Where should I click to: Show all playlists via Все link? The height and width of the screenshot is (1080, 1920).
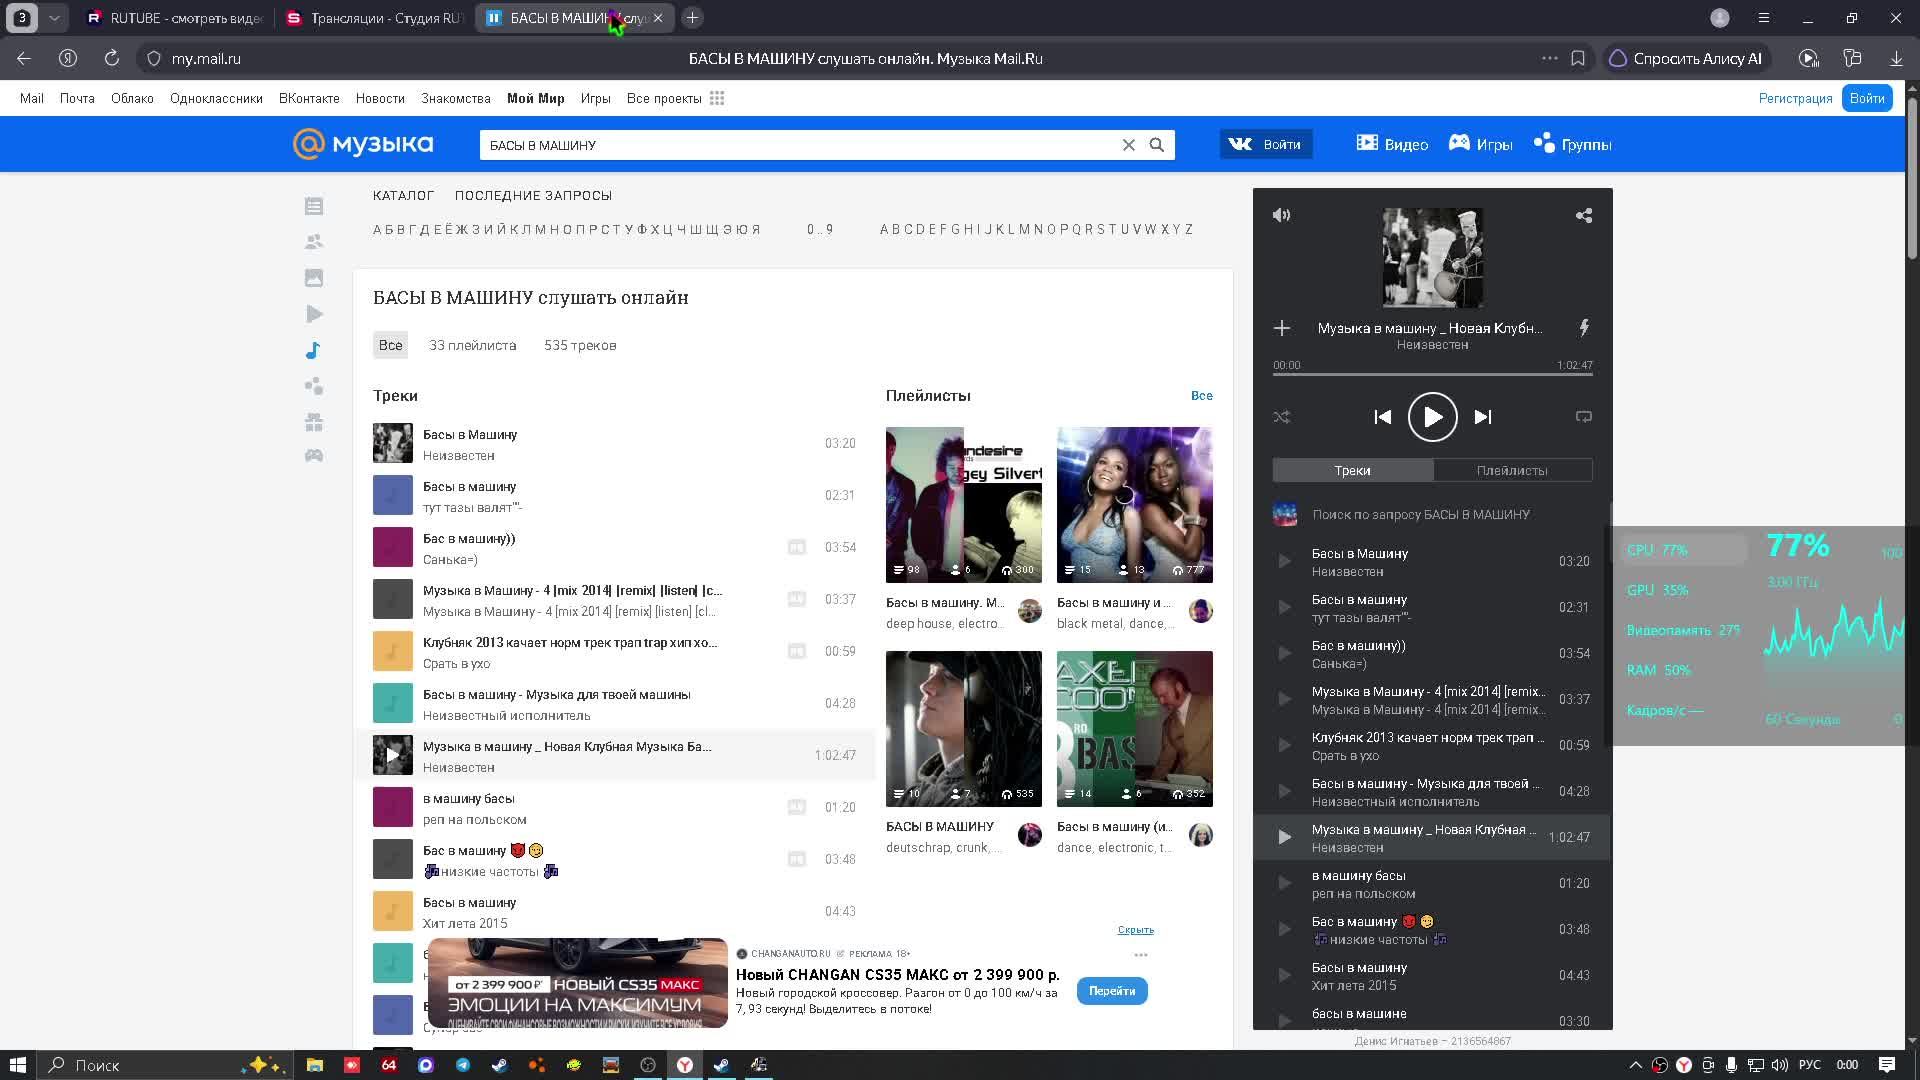point(1202,396)
